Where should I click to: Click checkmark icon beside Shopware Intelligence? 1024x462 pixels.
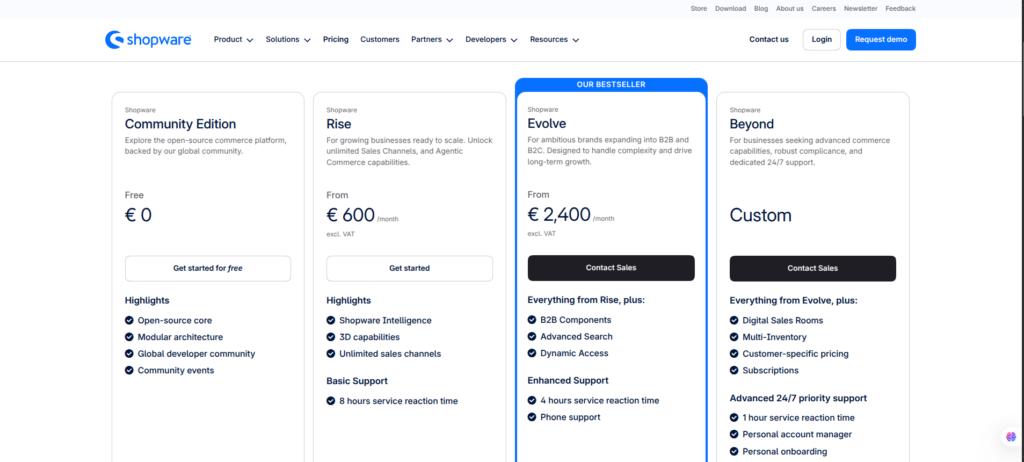tap(330, 320)
